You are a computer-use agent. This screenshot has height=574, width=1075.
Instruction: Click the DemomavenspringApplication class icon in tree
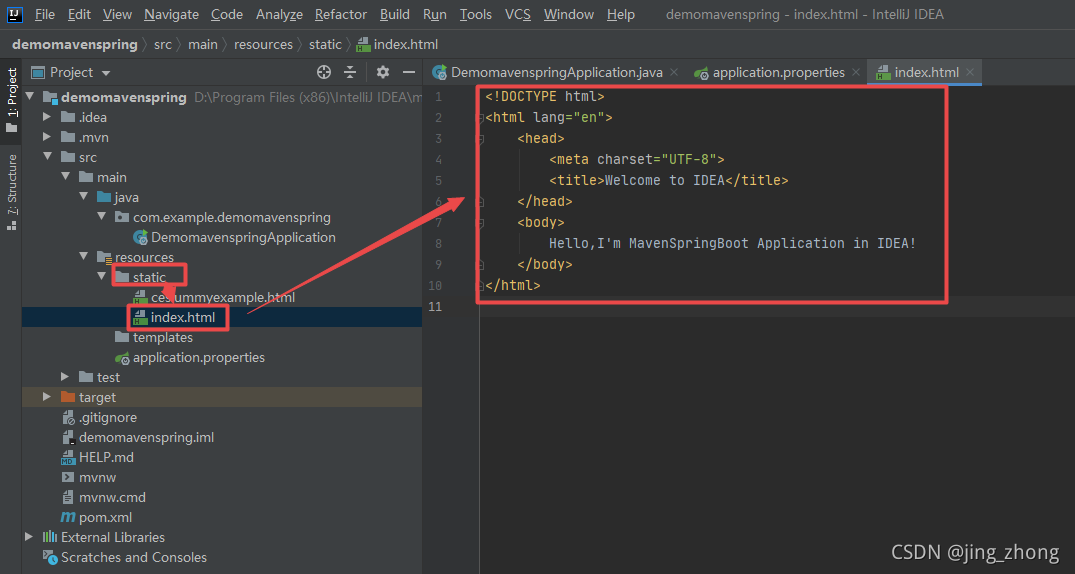(x=141, y=237)
